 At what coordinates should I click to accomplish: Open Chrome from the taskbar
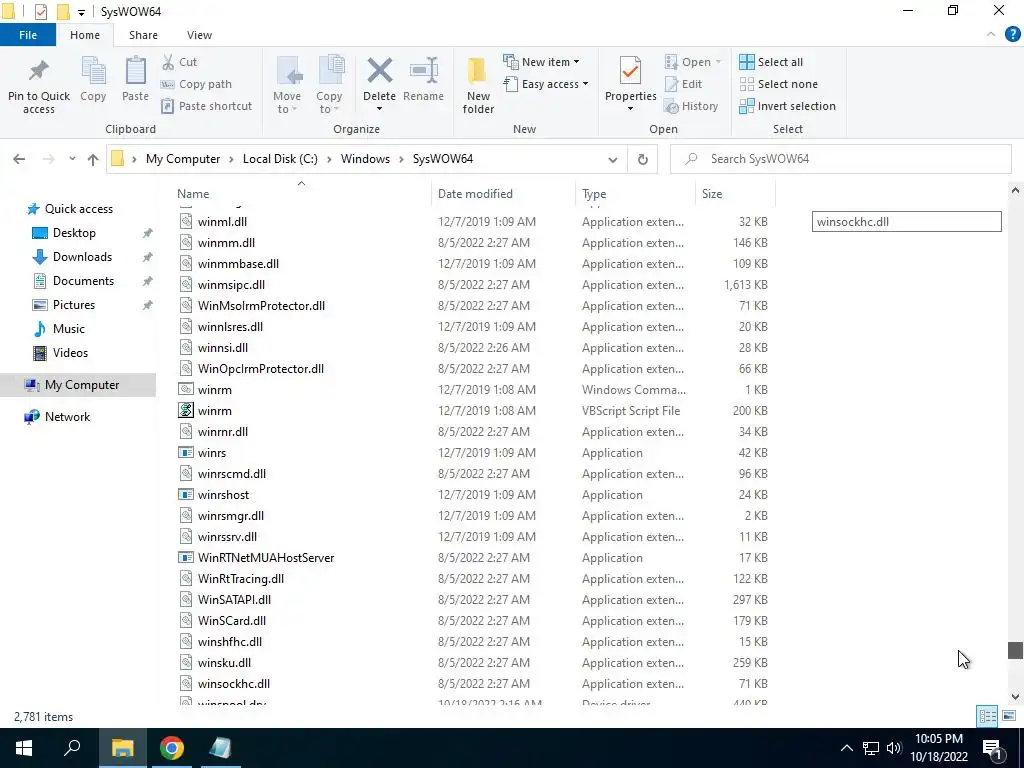(x=172, y=748)
